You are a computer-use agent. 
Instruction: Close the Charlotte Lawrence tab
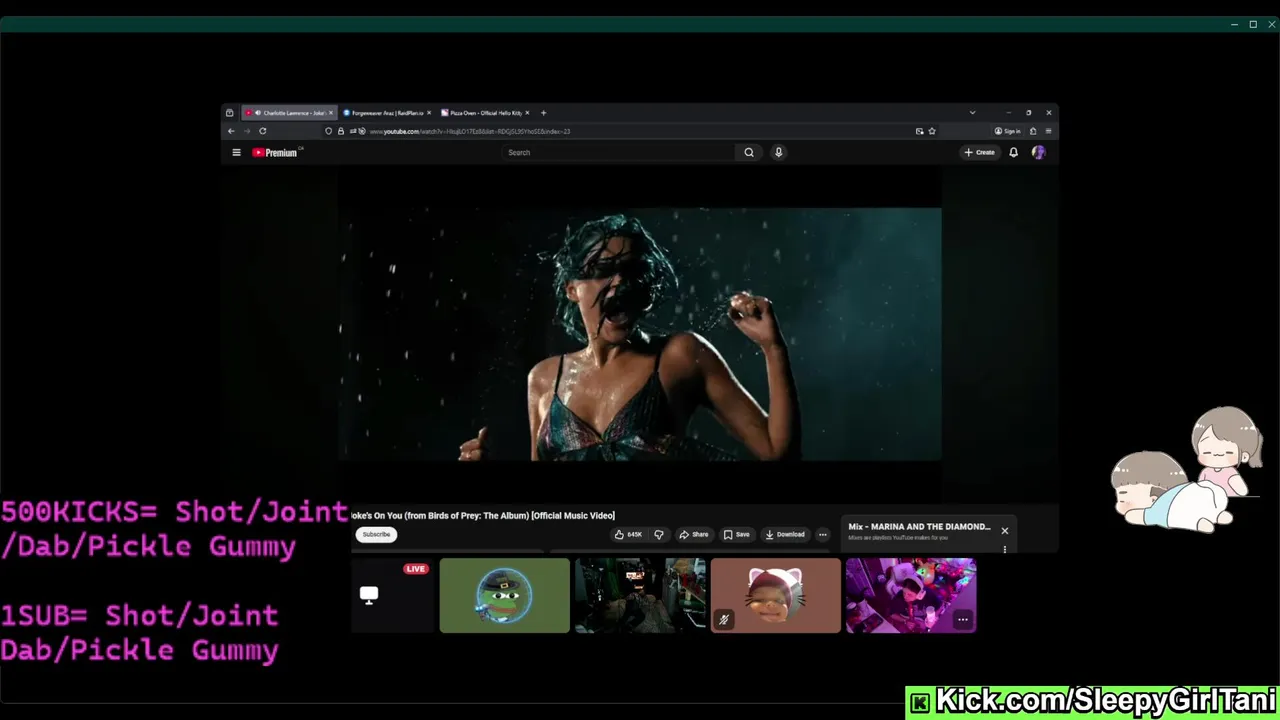tap(331, 113)
